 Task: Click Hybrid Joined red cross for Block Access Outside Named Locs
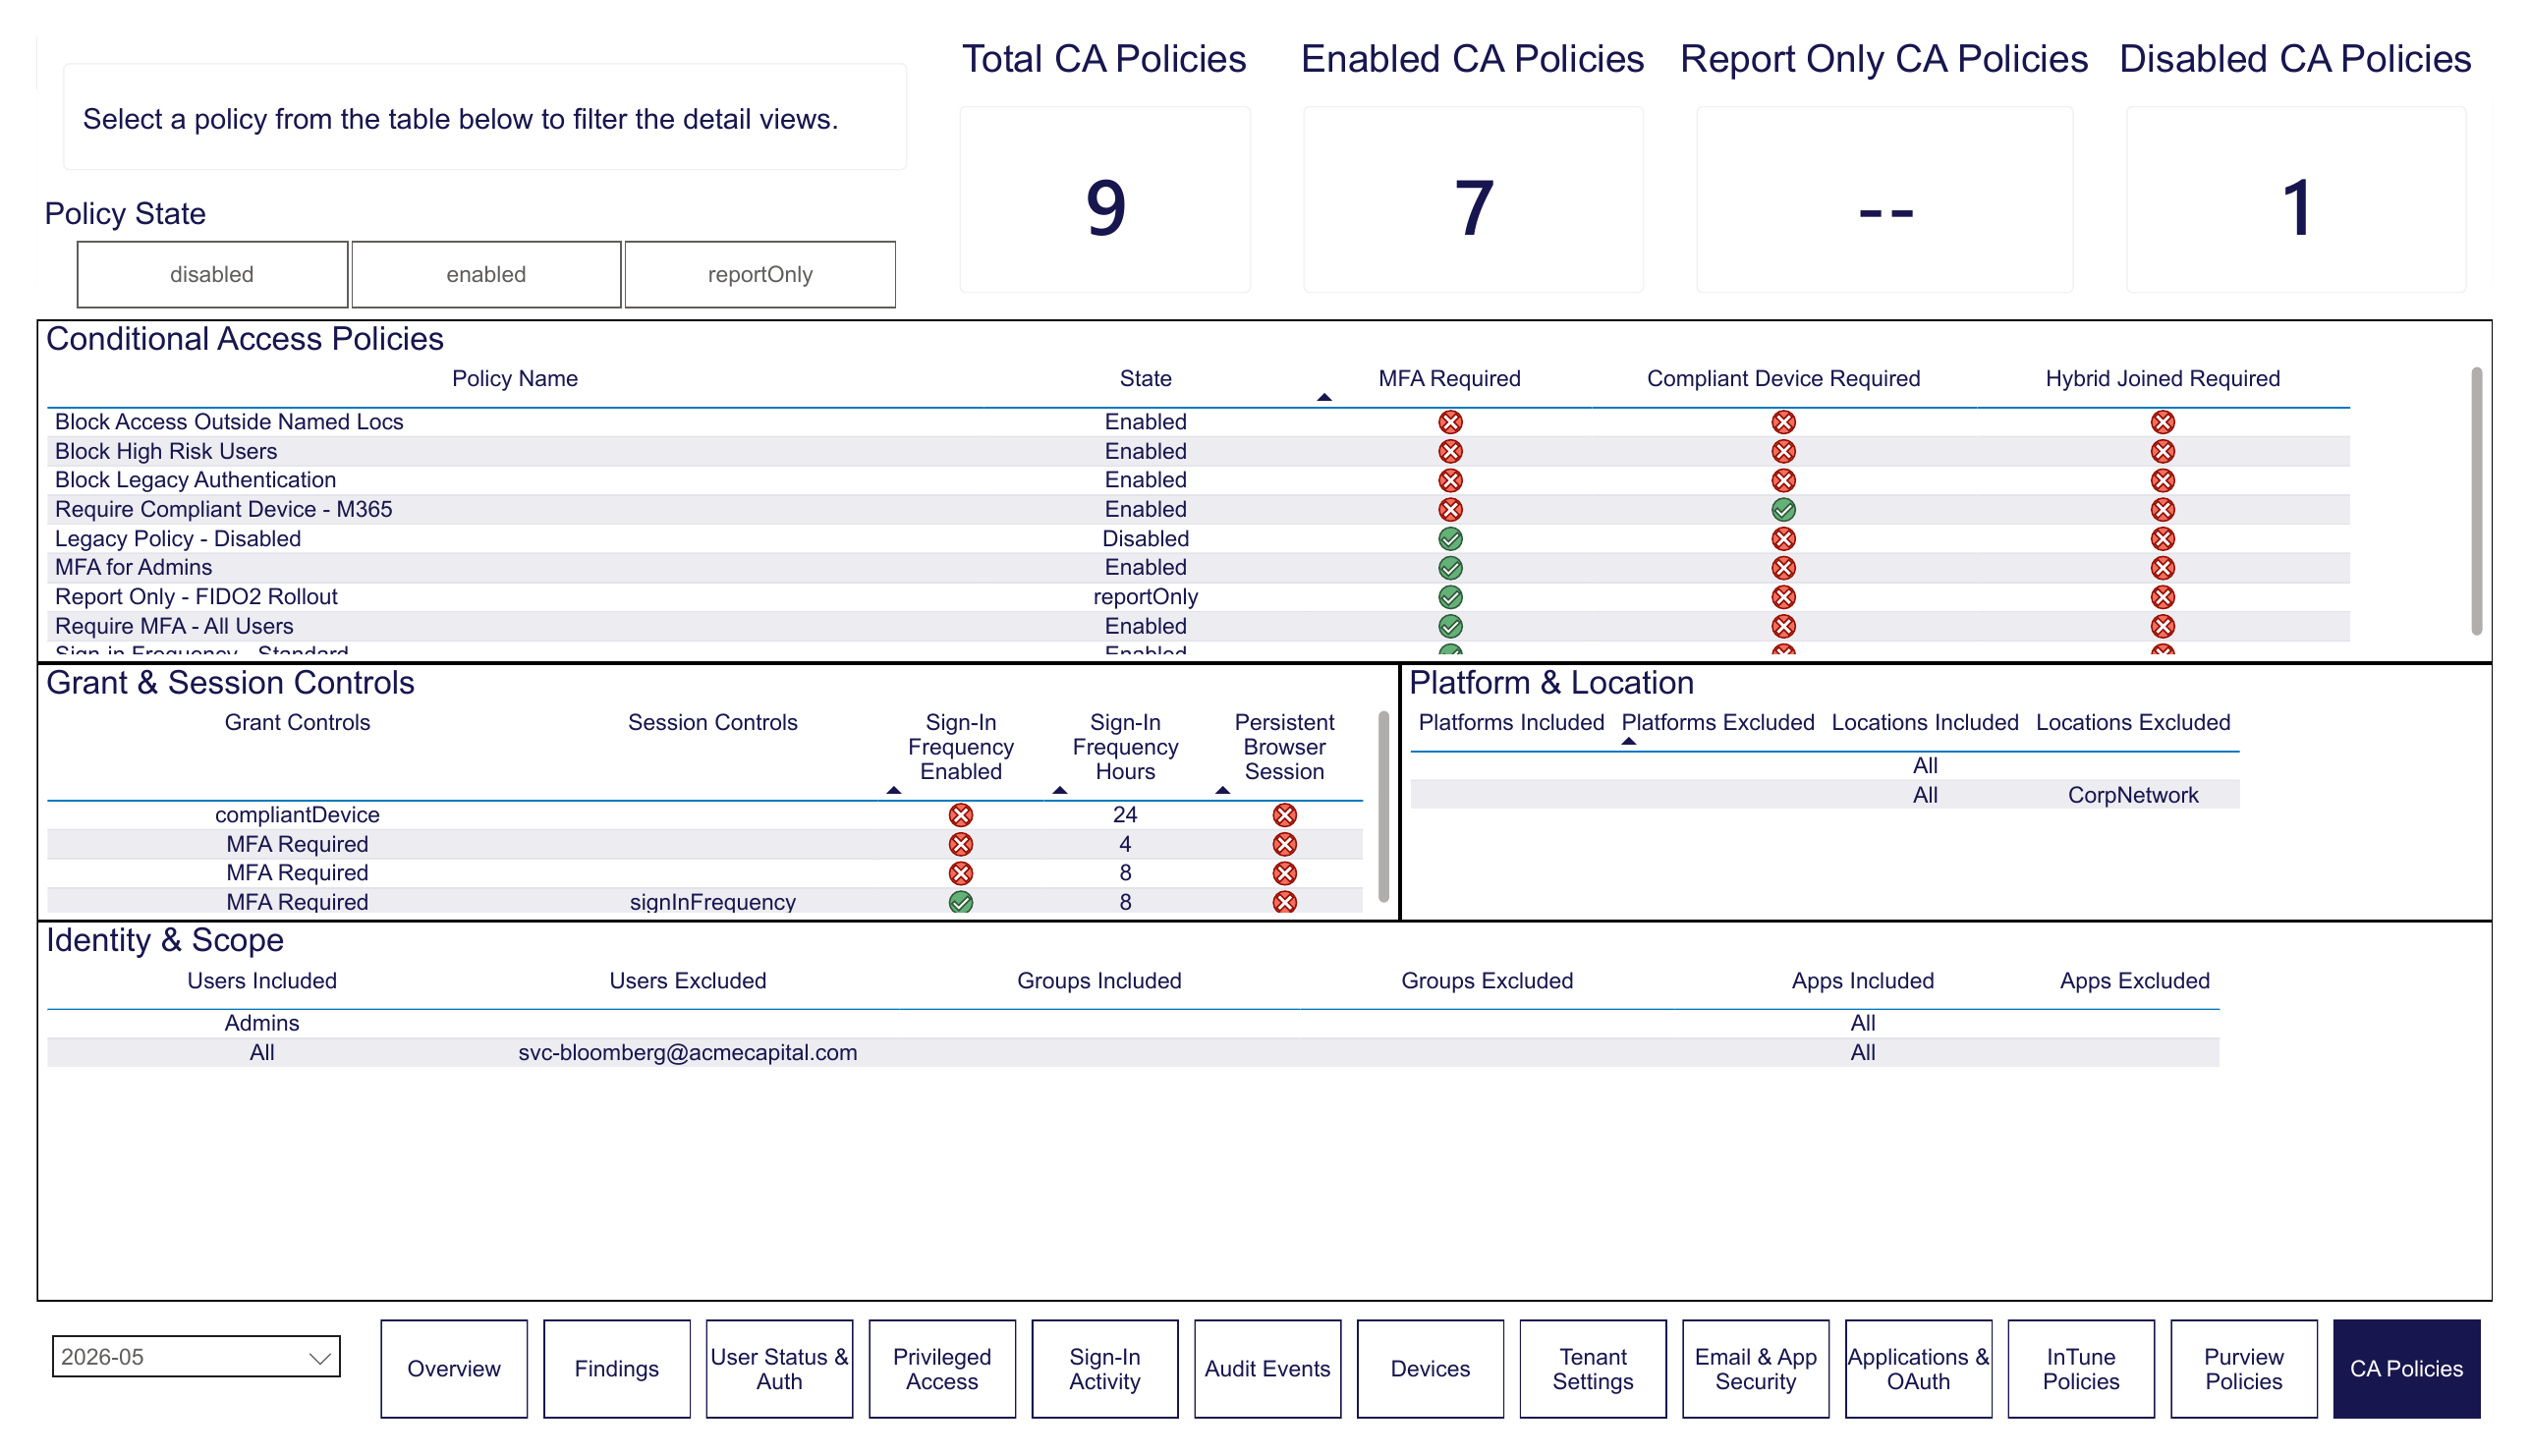[x=2162, y=422]
